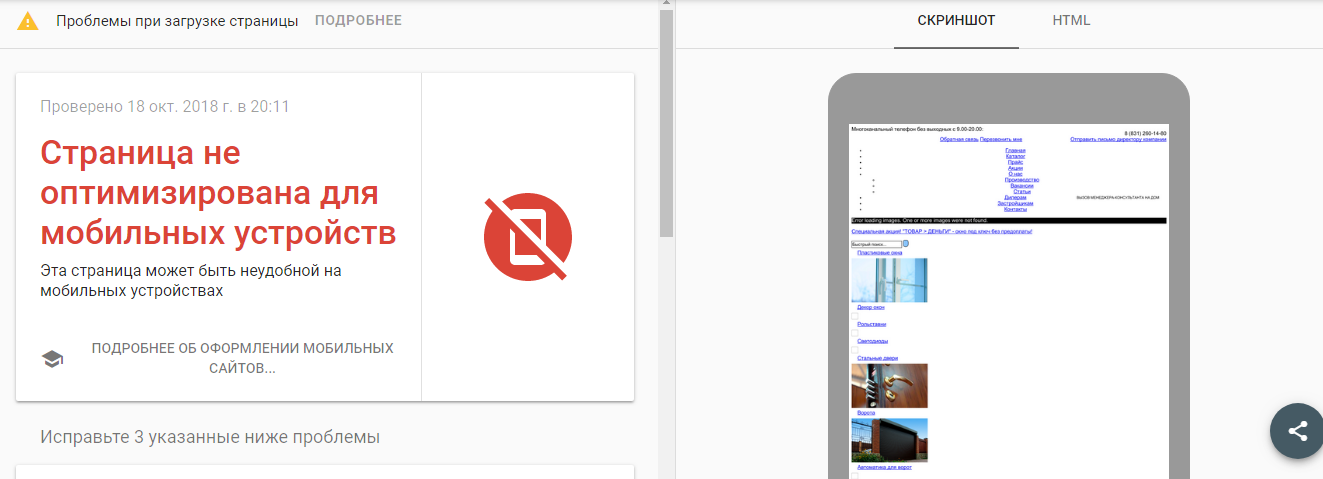
Task: Switch to the HTML tab
Action: pyautogui.click(x=1071, y=21)
